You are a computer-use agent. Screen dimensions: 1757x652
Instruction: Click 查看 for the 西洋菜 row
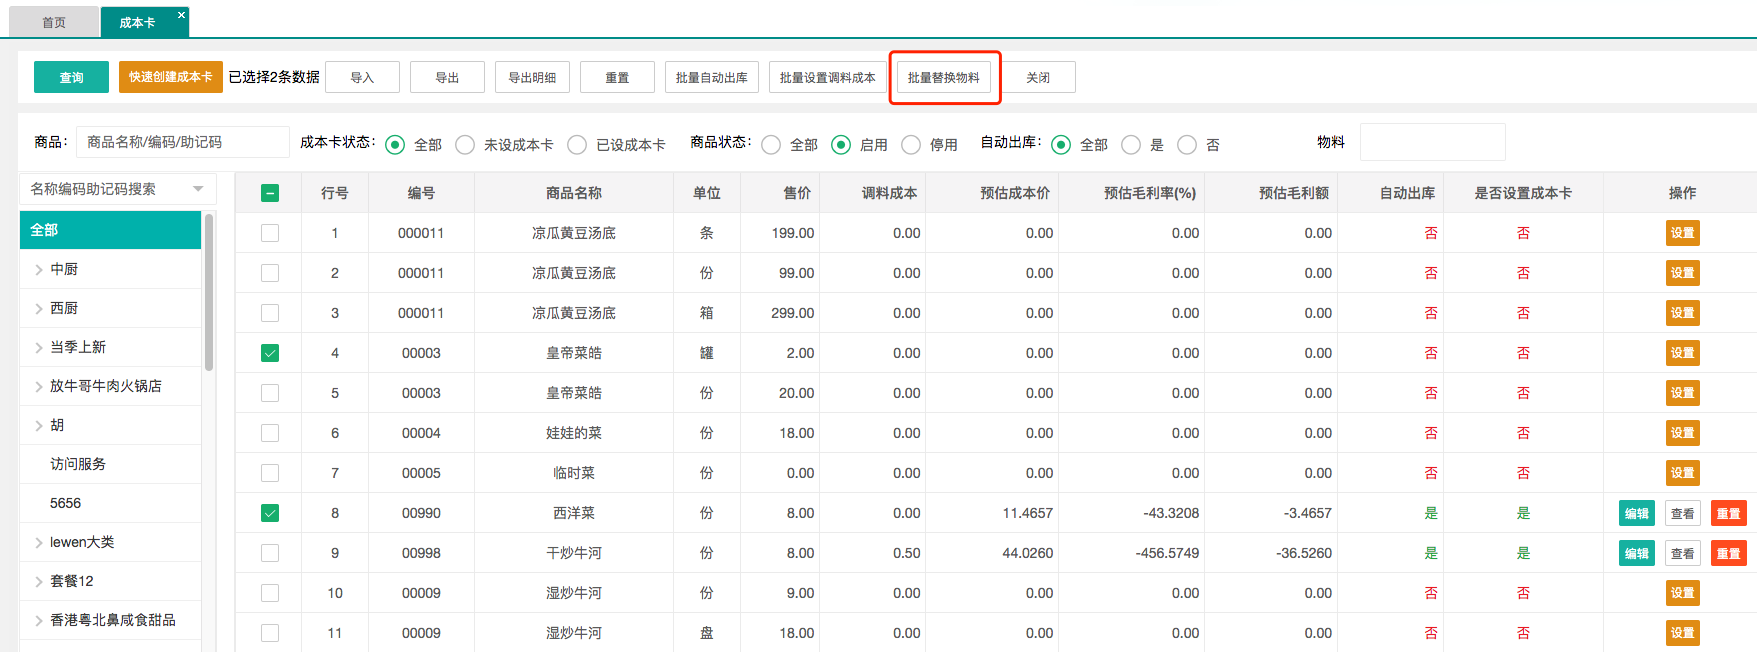1682,513
